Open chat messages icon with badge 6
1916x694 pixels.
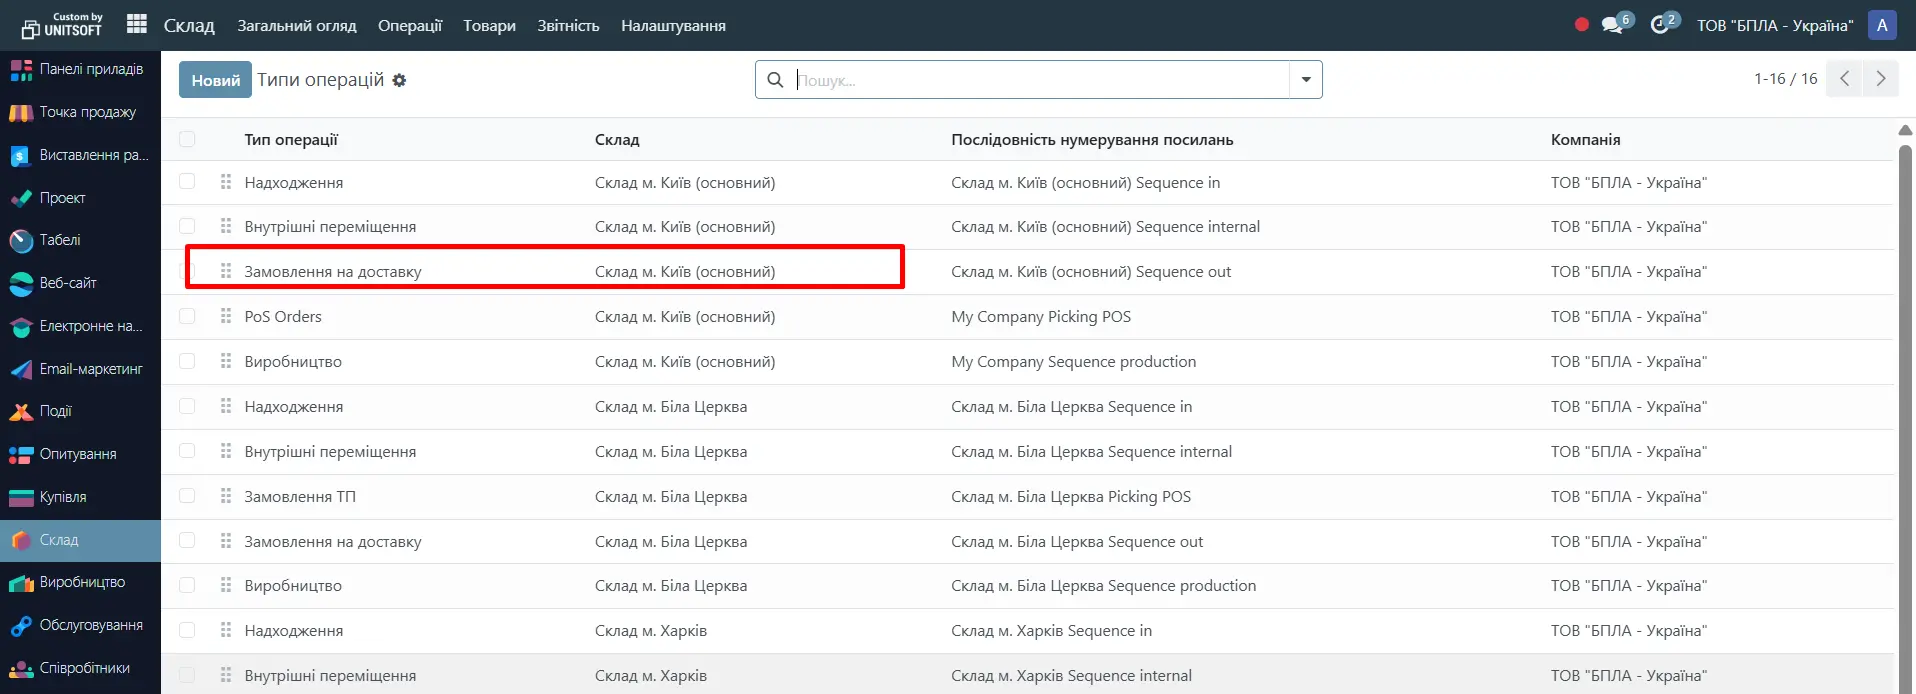[1612, 25]
